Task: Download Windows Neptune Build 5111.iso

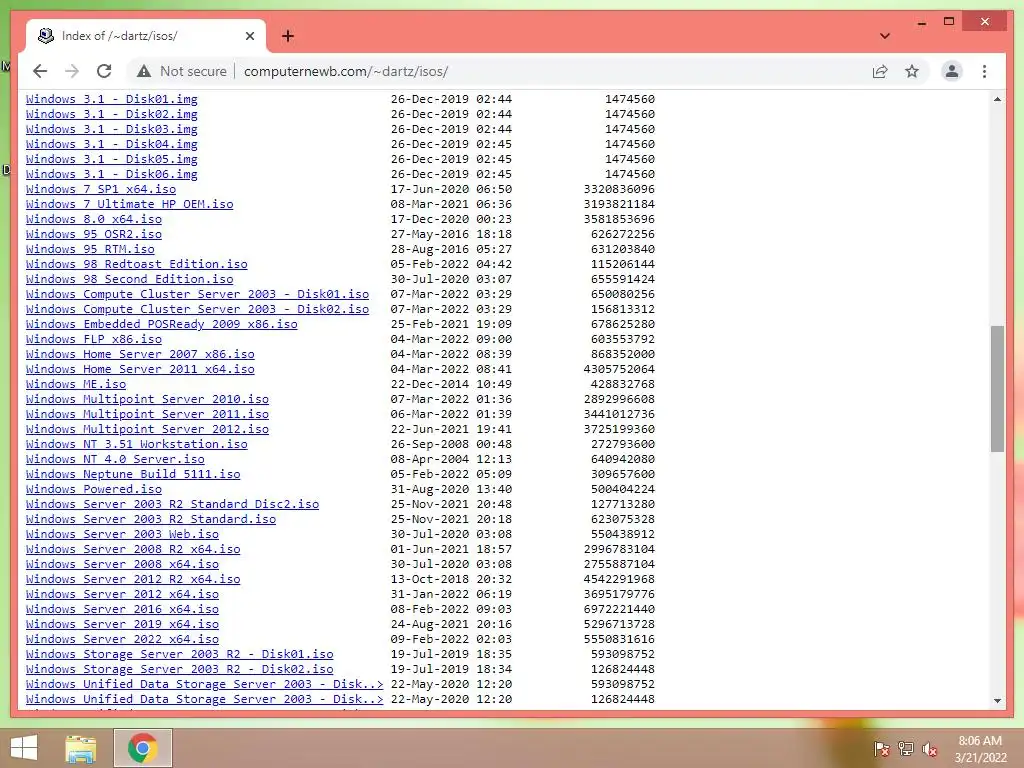Action: [x=133, y=475]
